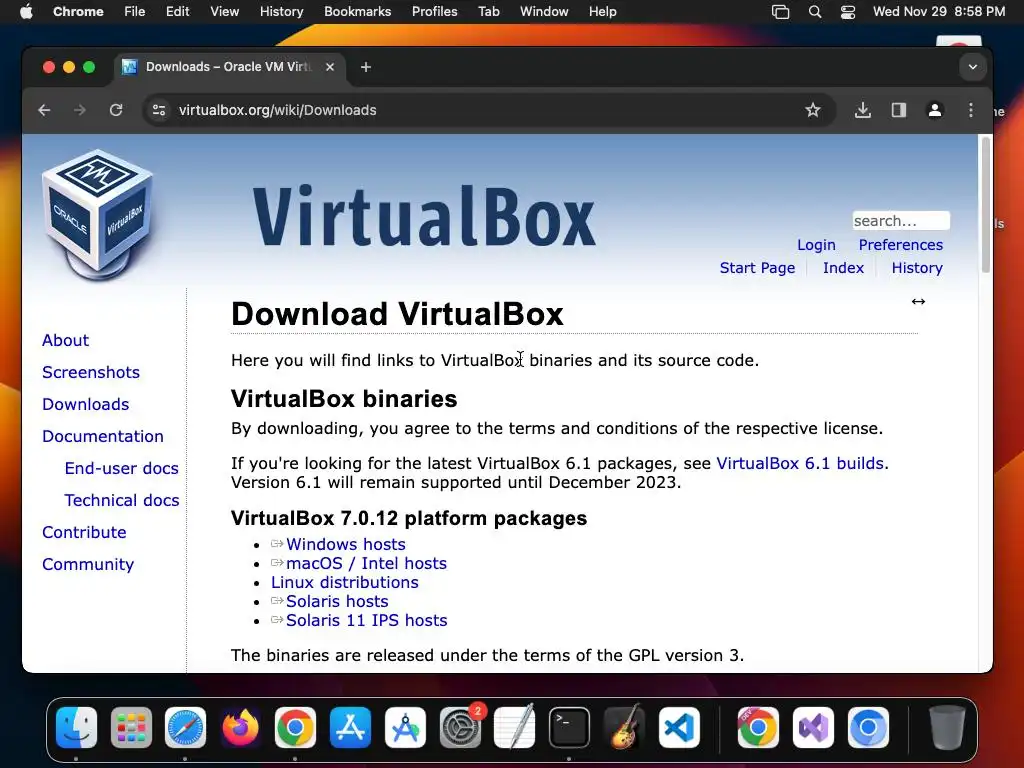Image resolution: width=1024 pixels, height=768 pixels.
Task: Click the wiki search input field
Action: [x=901, y=221]
